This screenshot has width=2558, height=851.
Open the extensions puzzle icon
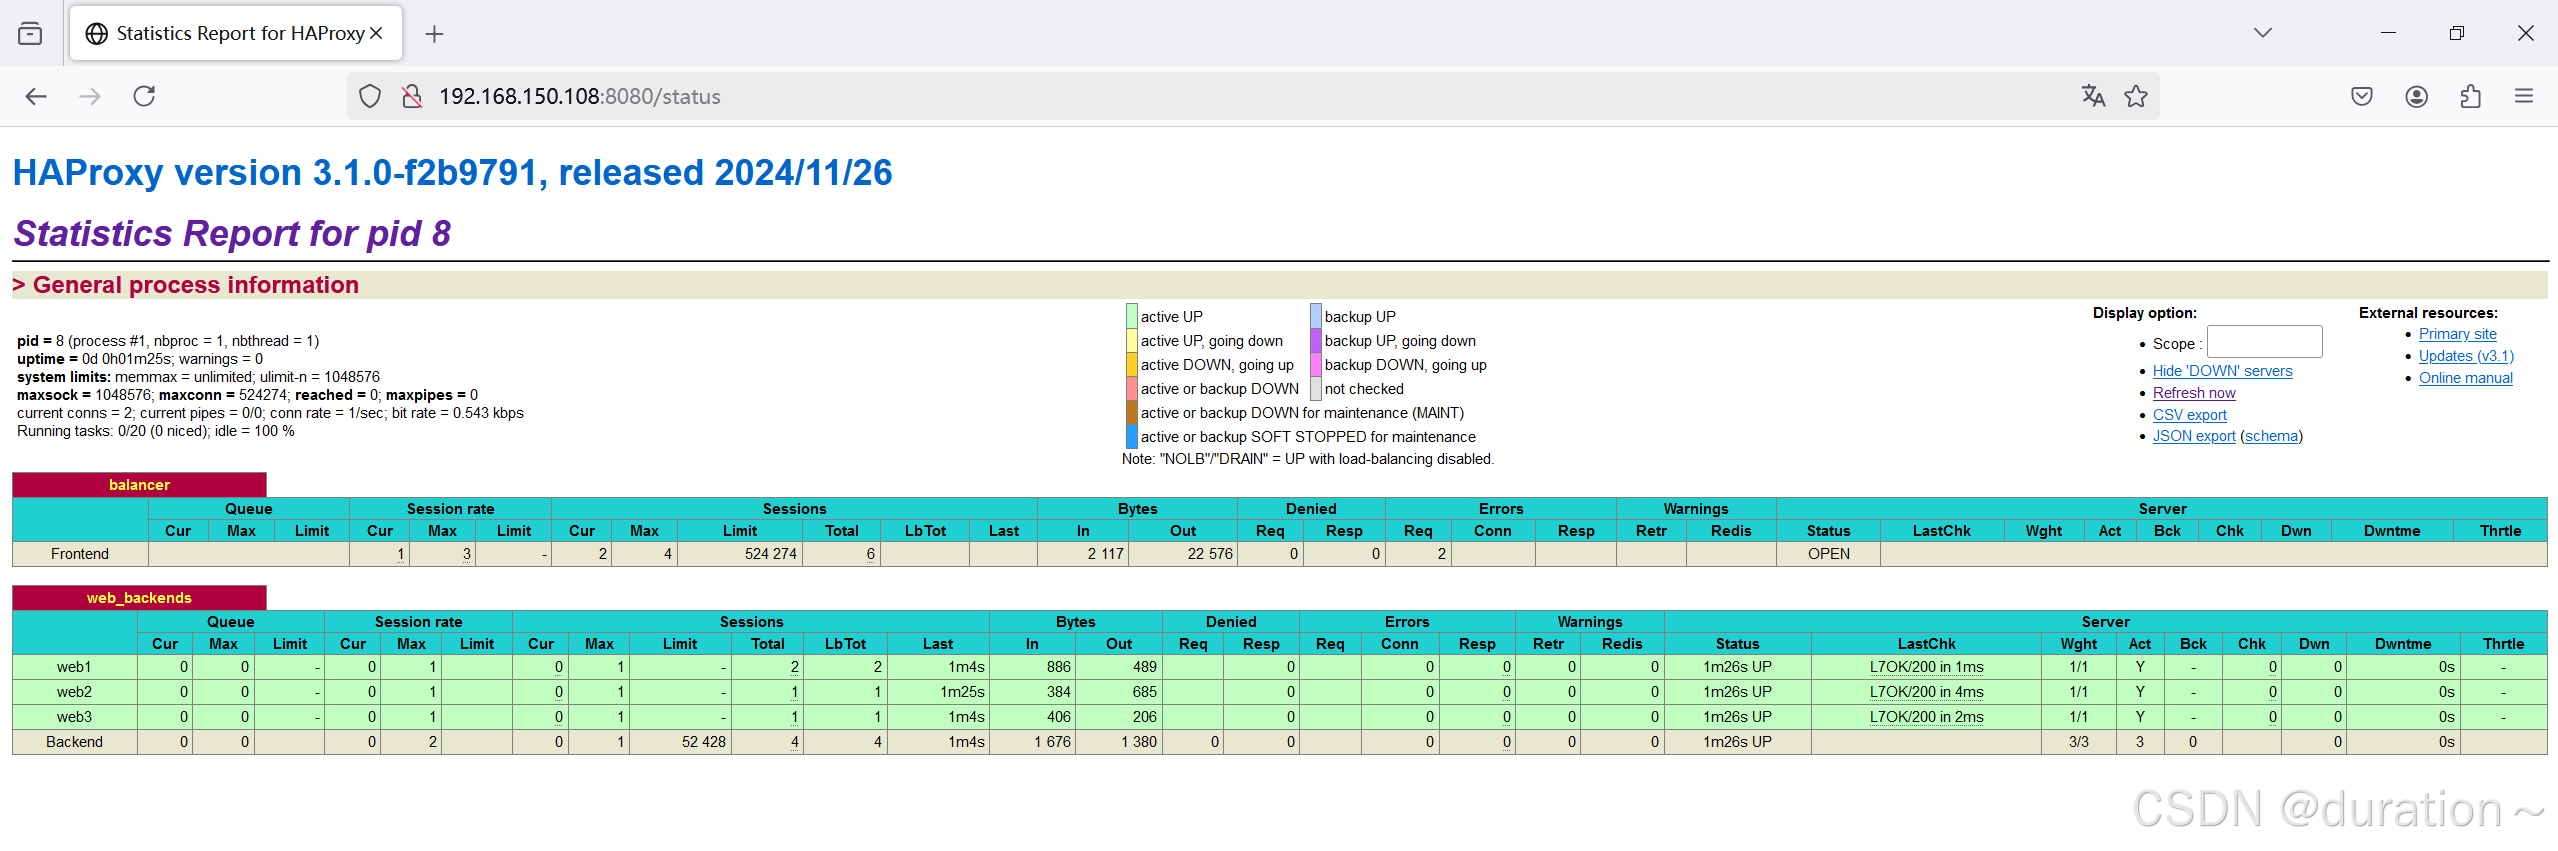(x=2470, y=96)
